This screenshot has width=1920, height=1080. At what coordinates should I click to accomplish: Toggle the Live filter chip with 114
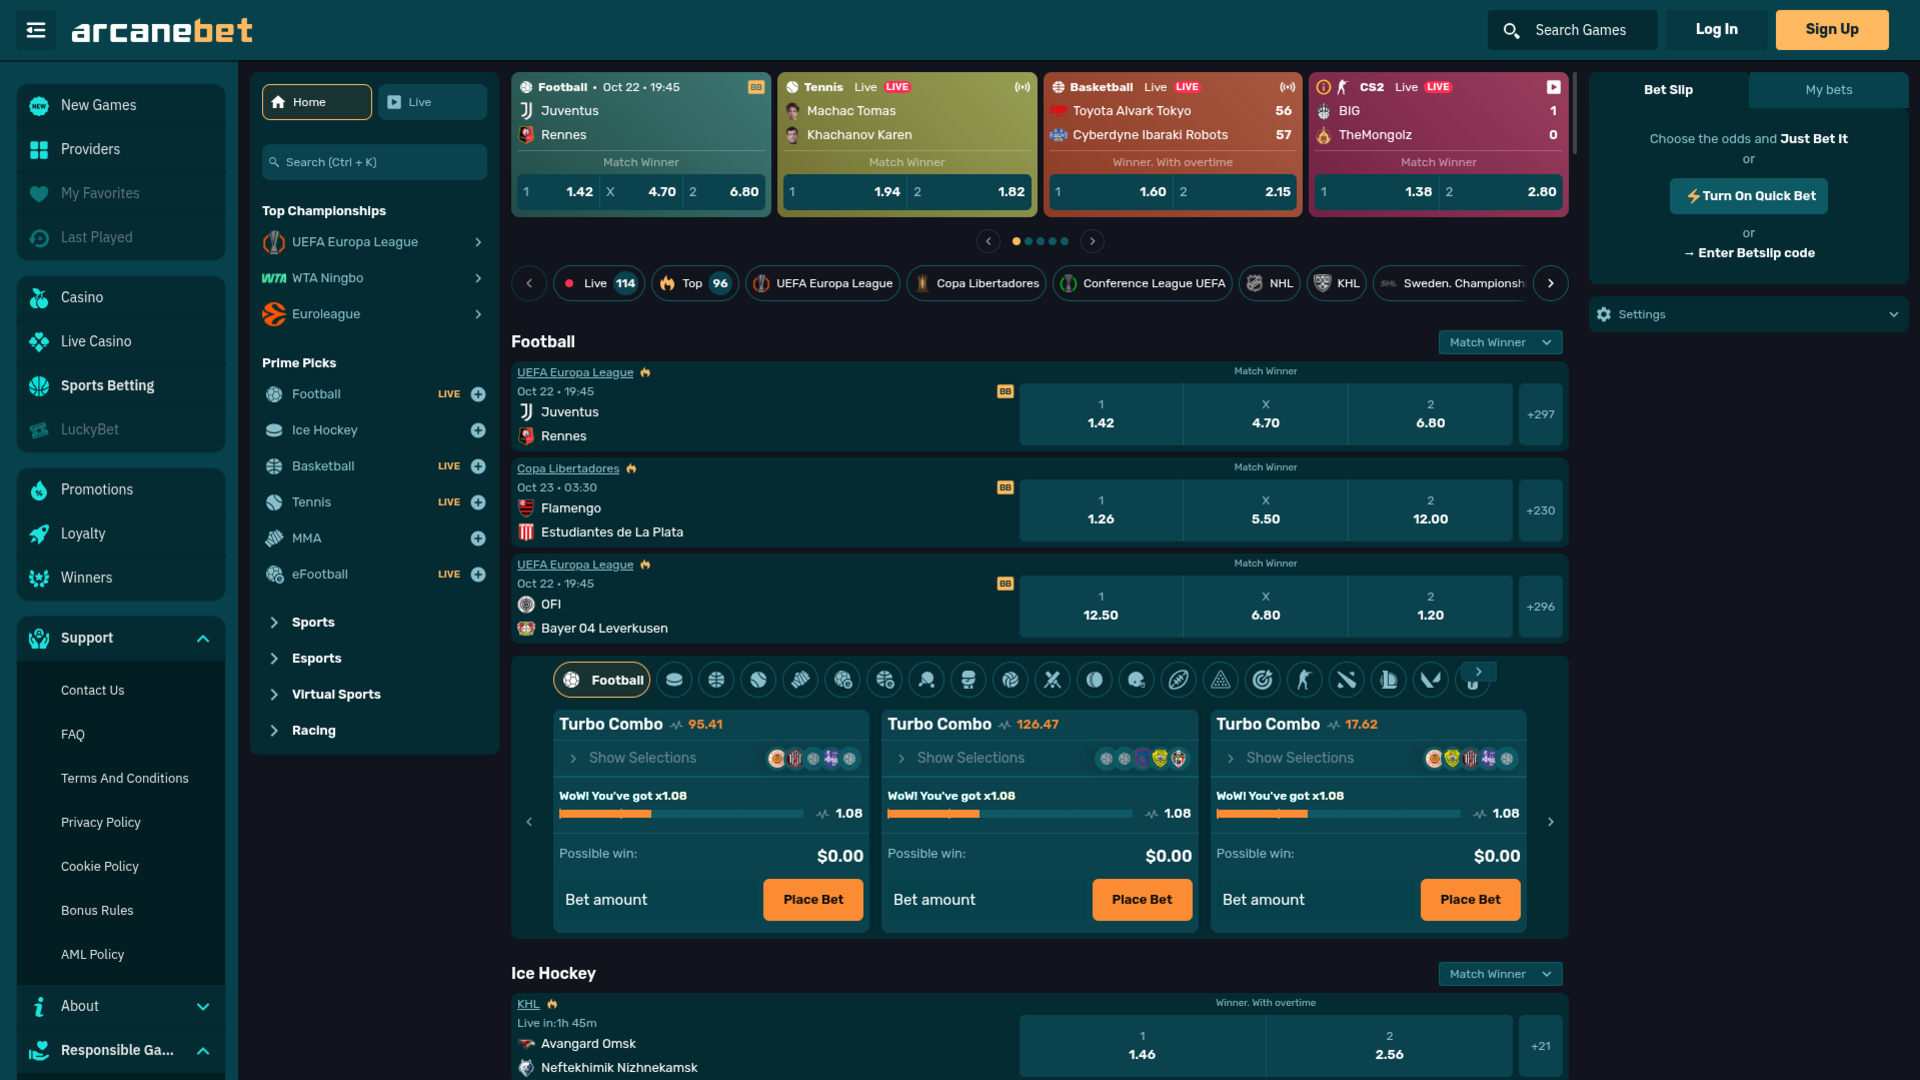pos(598,283)
